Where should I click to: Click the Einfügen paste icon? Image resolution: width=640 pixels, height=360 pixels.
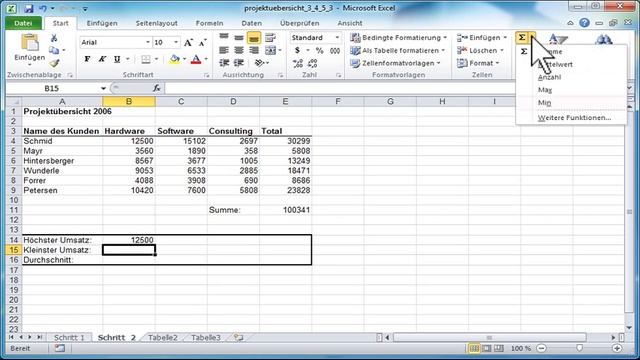[29, 43]
